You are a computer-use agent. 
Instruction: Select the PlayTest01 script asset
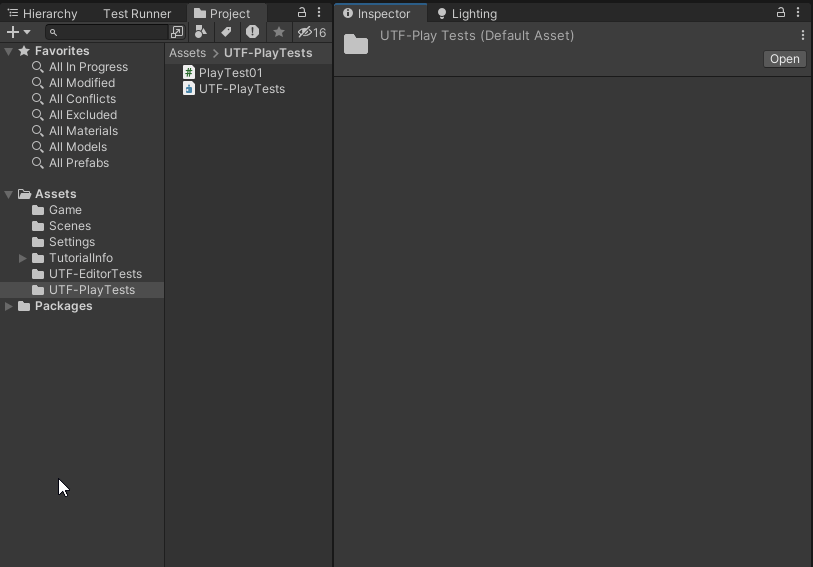click(x=230, y=73)
